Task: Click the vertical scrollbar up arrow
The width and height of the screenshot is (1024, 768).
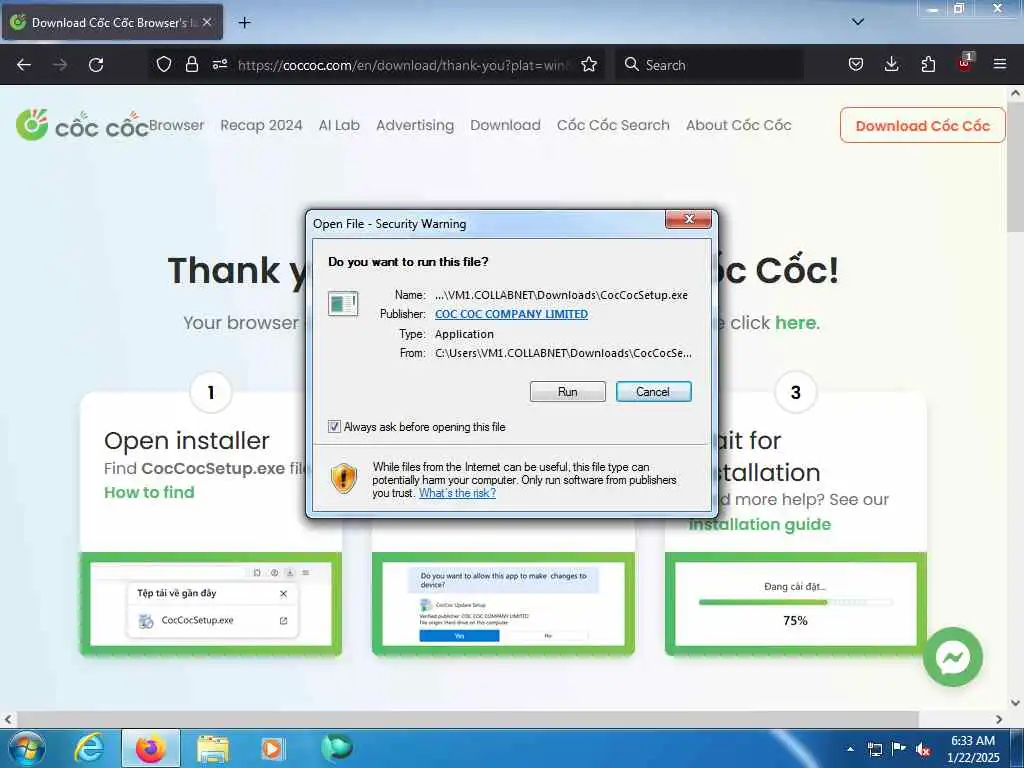Action: 1015,93
